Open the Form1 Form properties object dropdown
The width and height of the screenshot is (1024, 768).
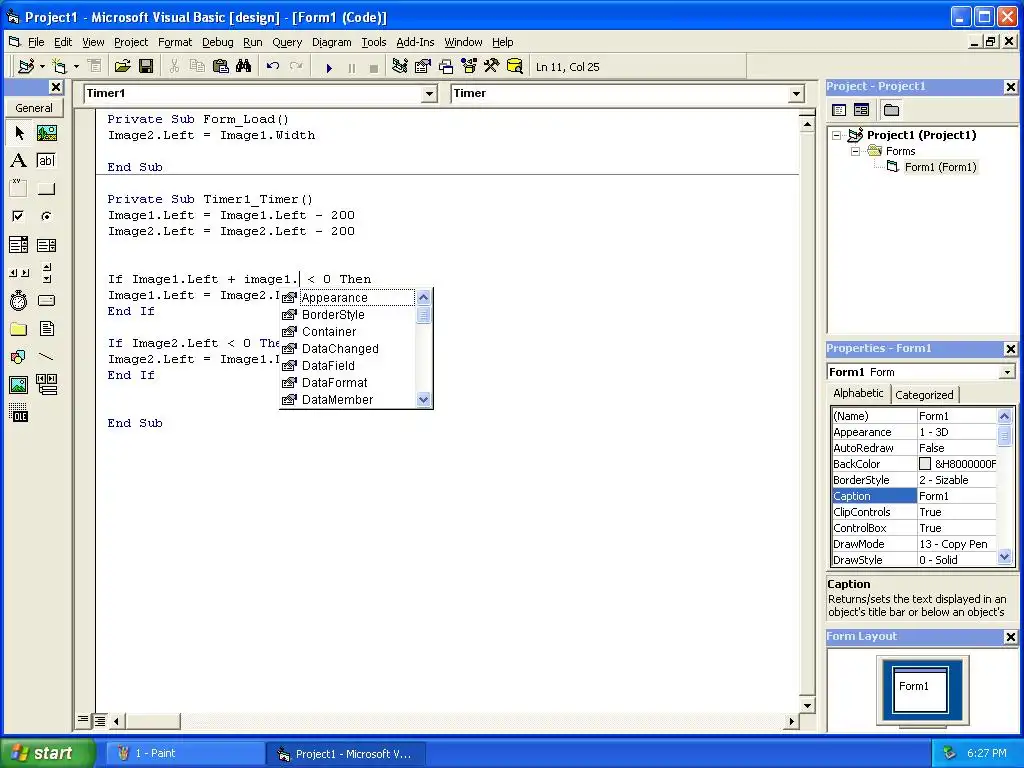pyautogui.click(x=1007, y=372)
